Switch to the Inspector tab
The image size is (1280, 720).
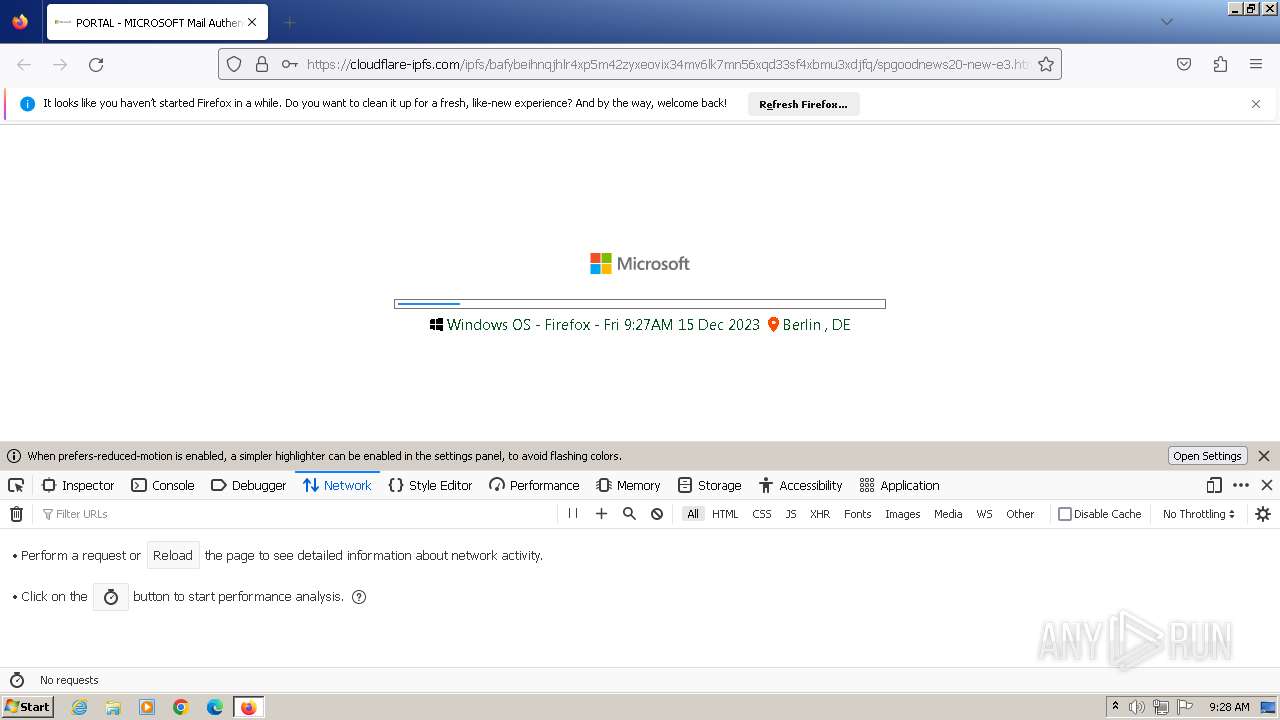point(78,485)
